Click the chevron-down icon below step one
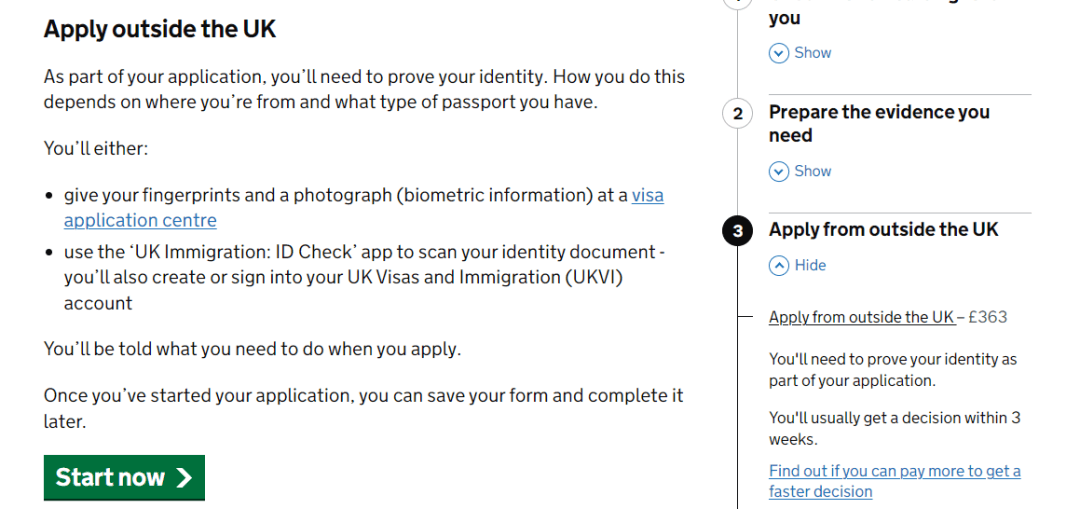This screenshot has height=509, width=1080. pyautogui.click(x=778, y=53)
